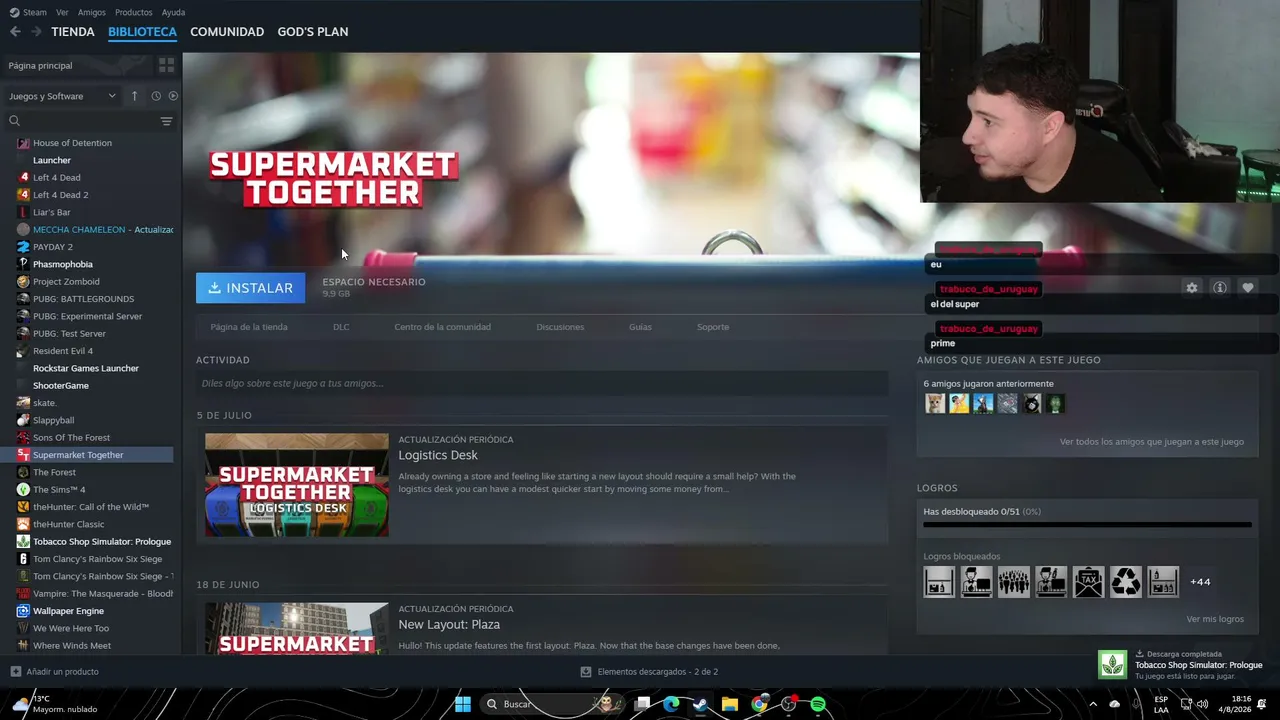Click the crowd of people achievement icon
Screen dimensions: 1280x720
coord(1014,582)
